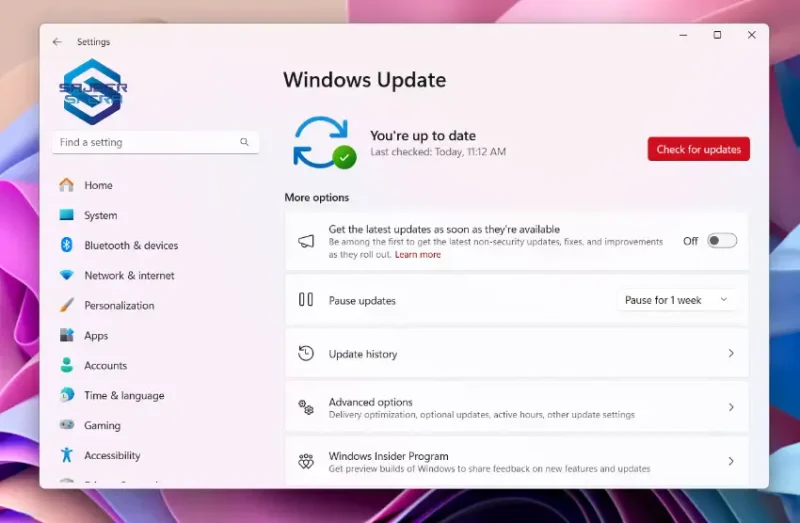The height and width of the screenshot is (523, 800).
Task: Click "Last checked: Today, 11:12 AM" text
Action: point(438,152)
